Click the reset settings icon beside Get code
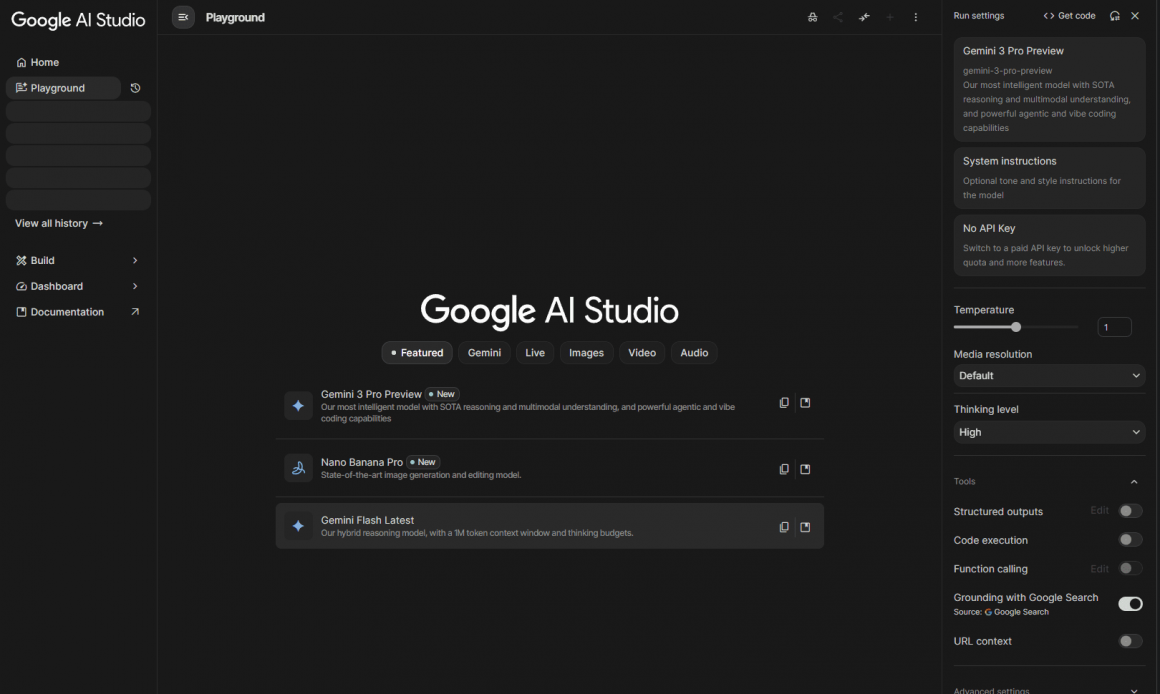The image size is (1160, 694). 1114,16
